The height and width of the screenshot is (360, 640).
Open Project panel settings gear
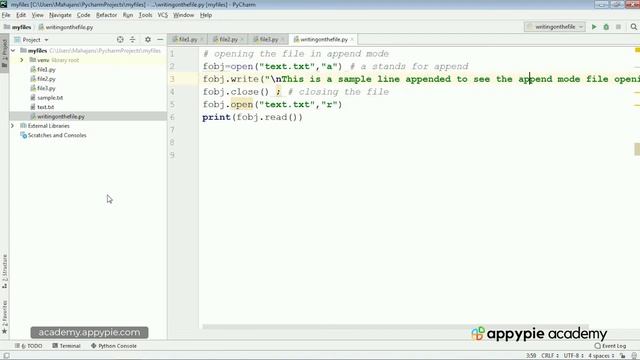pyautogui.click(x=148, y=40)
